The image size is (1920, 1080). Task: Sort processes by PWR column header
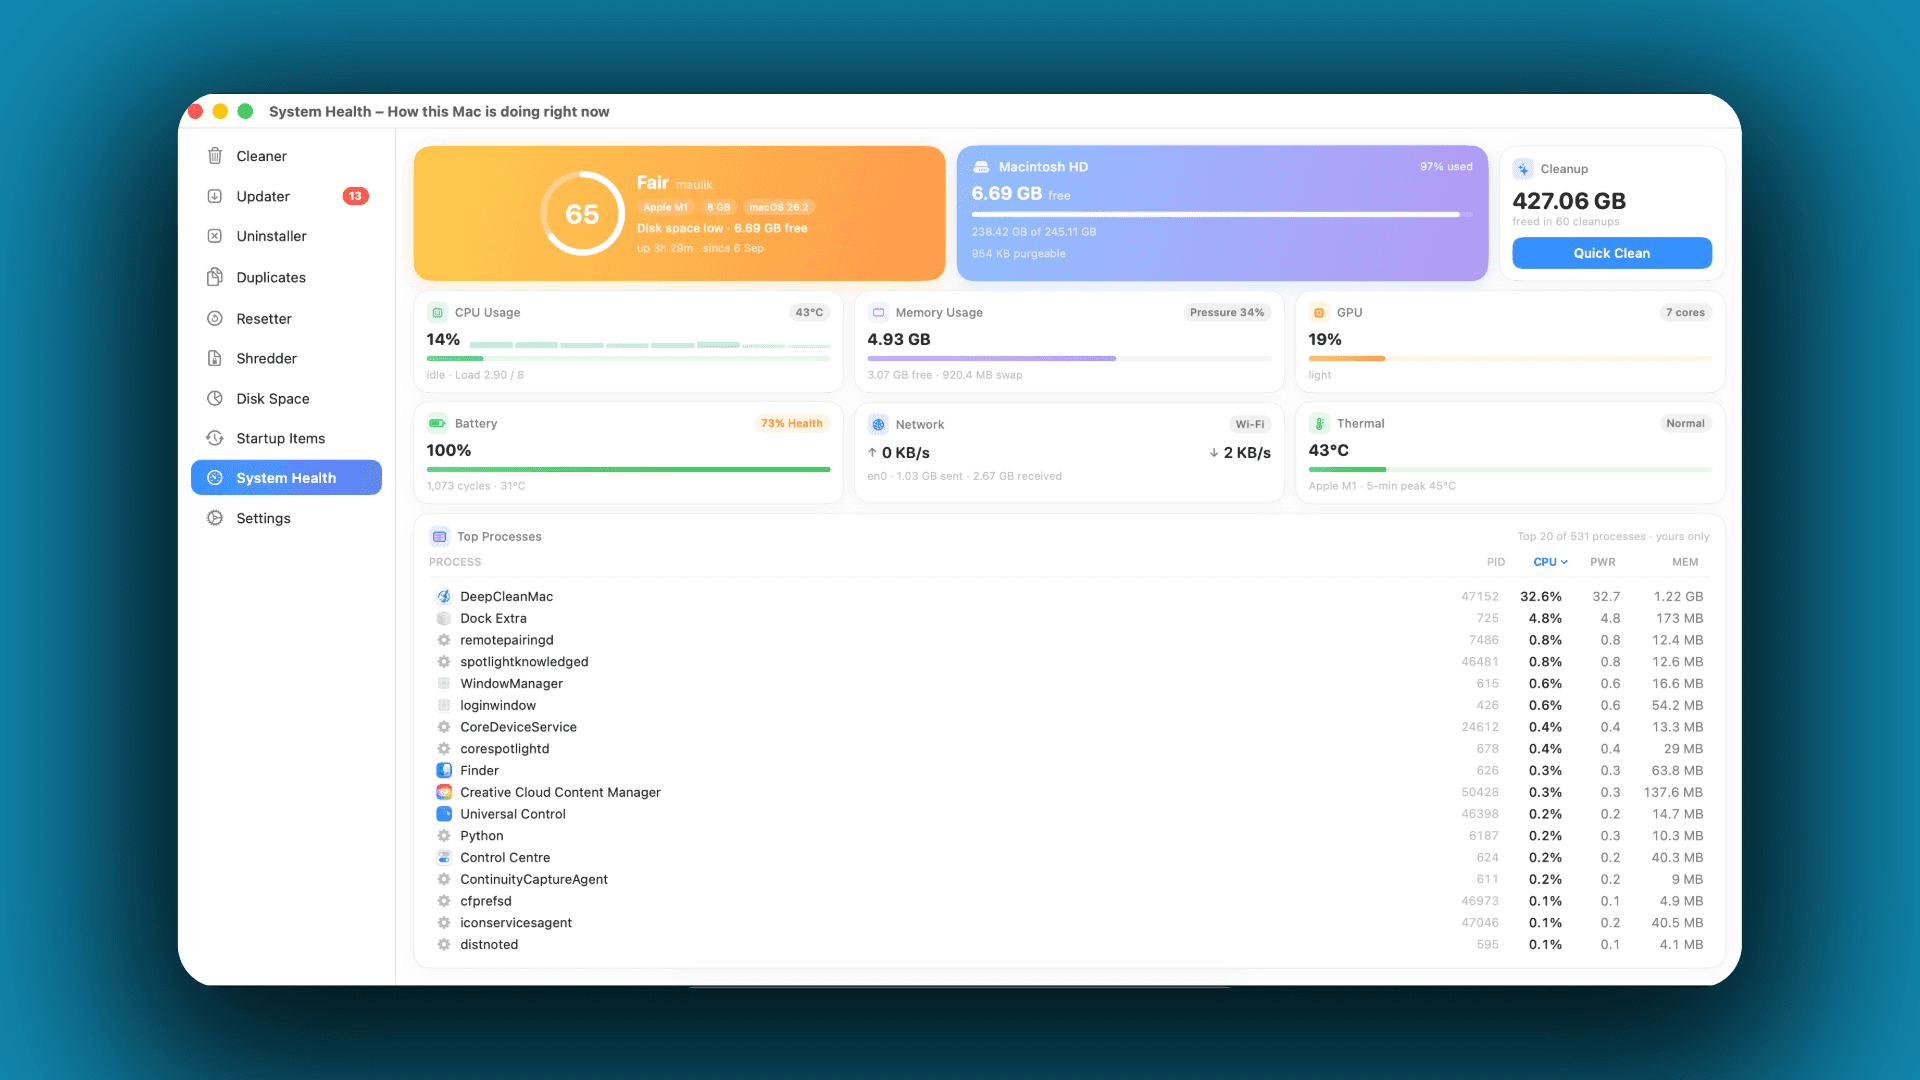click(1603, 562)
